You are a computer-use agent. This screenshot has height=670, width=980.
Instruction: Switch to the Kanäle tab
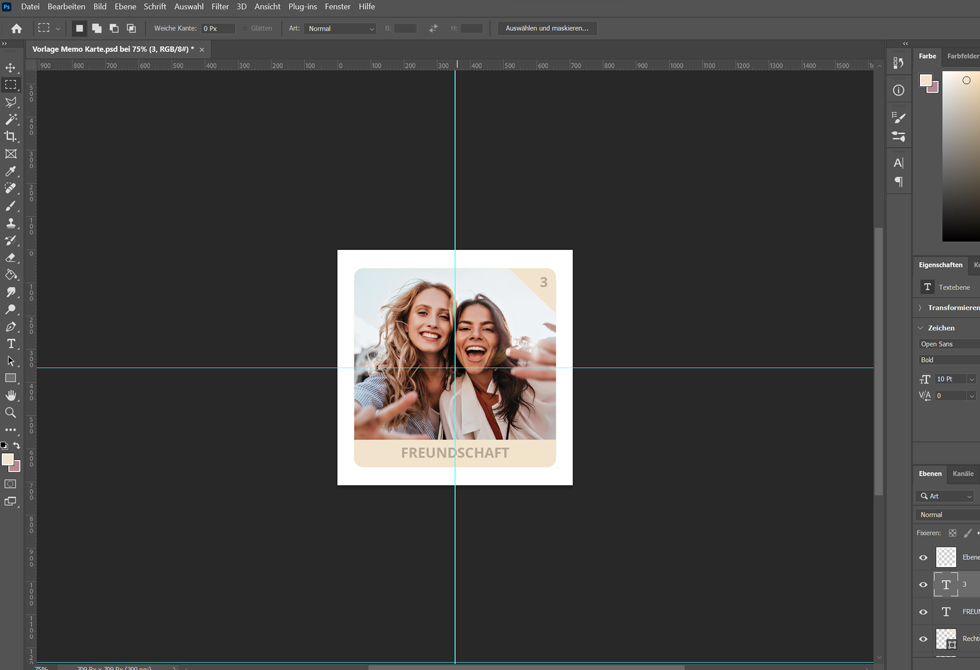962,474
